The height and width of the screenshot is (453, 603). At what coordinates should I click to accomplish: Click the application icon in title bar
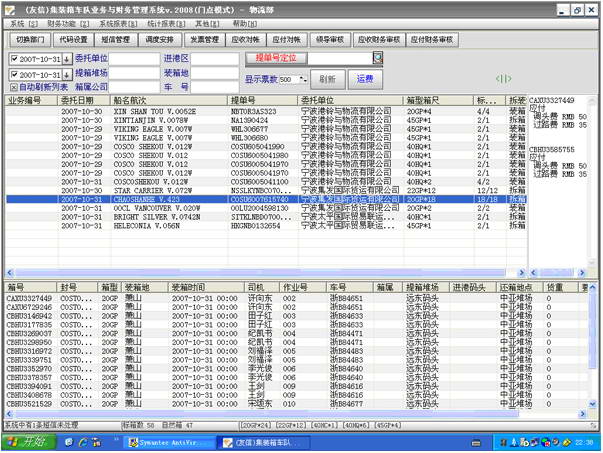(x=10, y=10)
